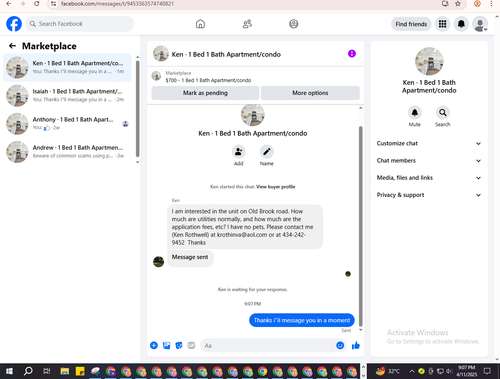The image size is (500, 379).
Task: Open the notifications bell in top bar
Action: coord(461,24)
